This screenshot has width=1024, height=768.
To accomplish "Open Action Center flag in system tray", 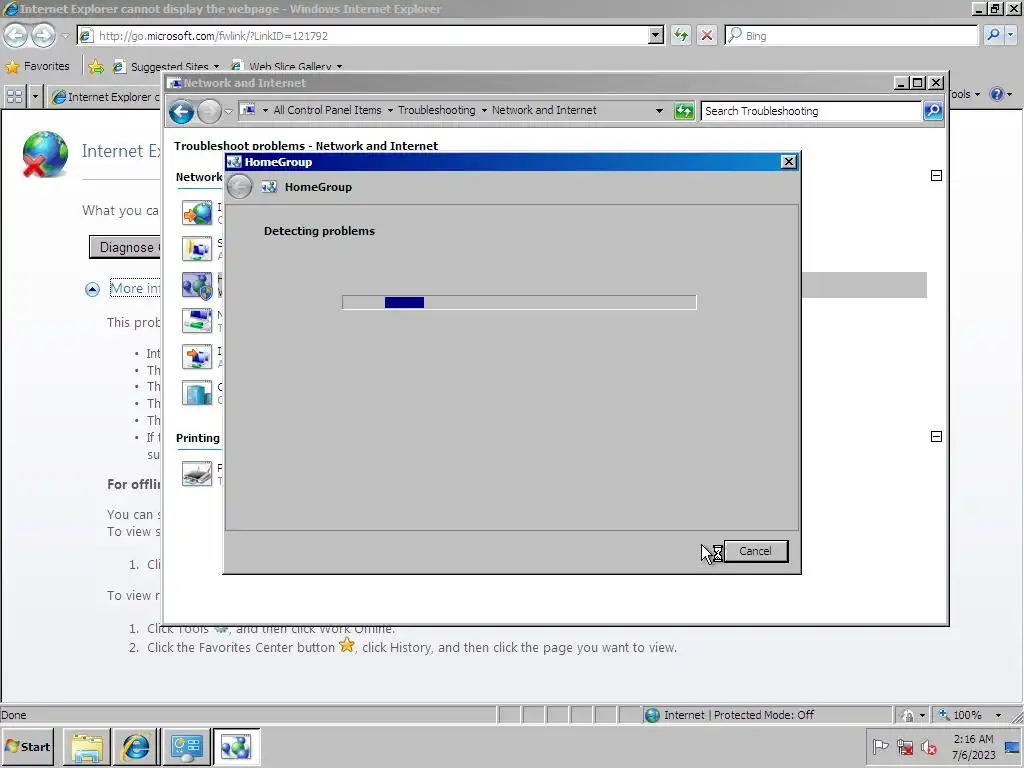I will pos(880,747).
